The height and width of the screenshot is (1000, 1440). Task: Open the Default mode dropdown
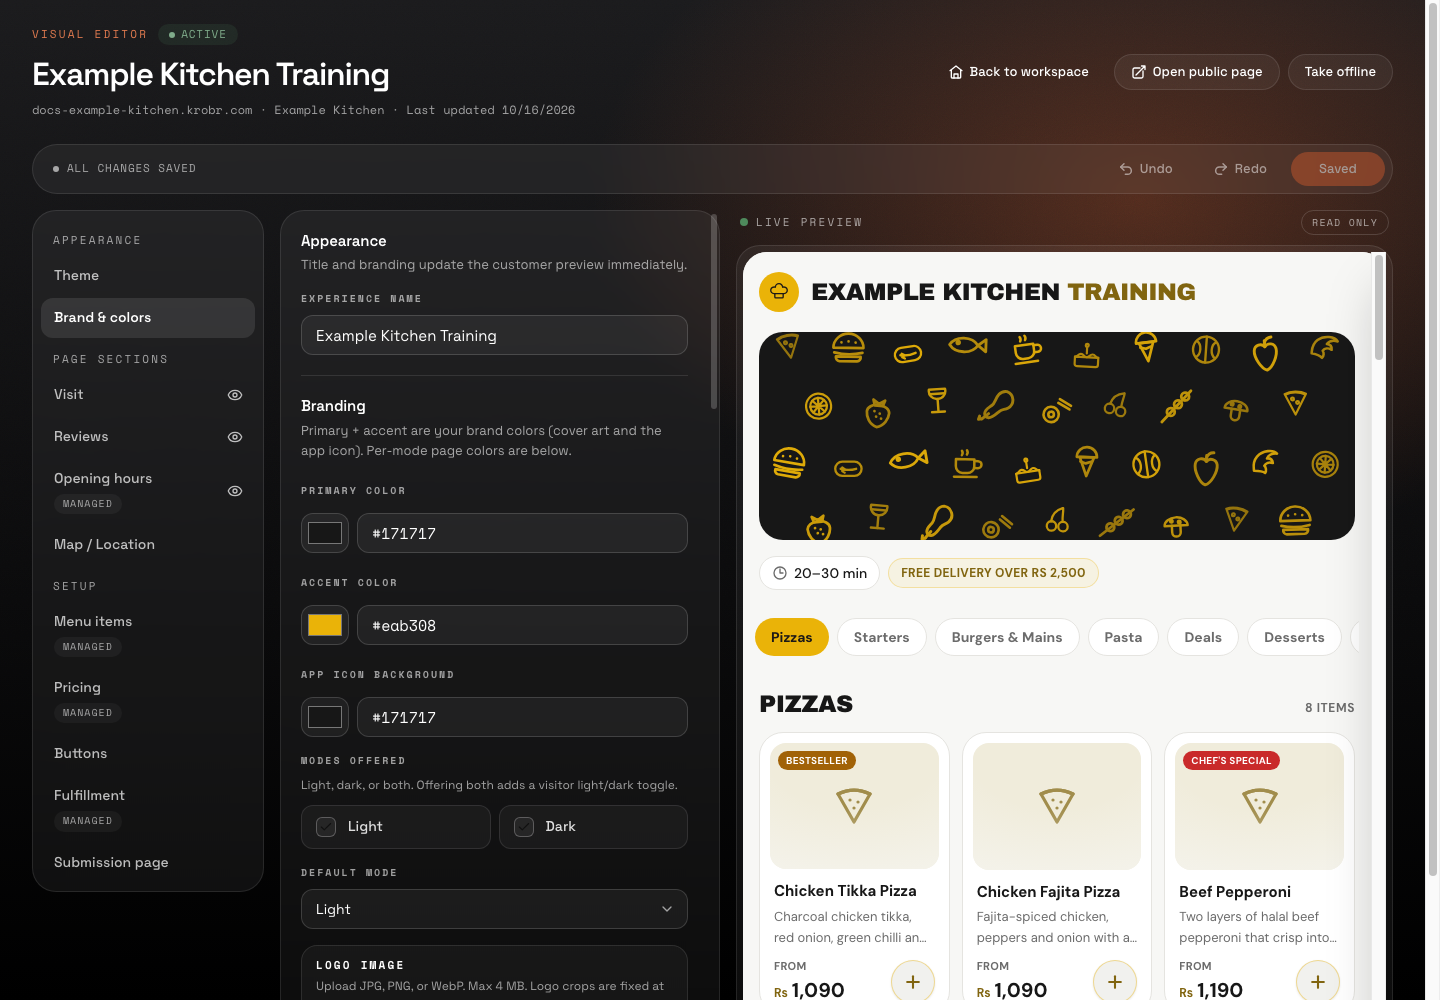click(494, 909)
